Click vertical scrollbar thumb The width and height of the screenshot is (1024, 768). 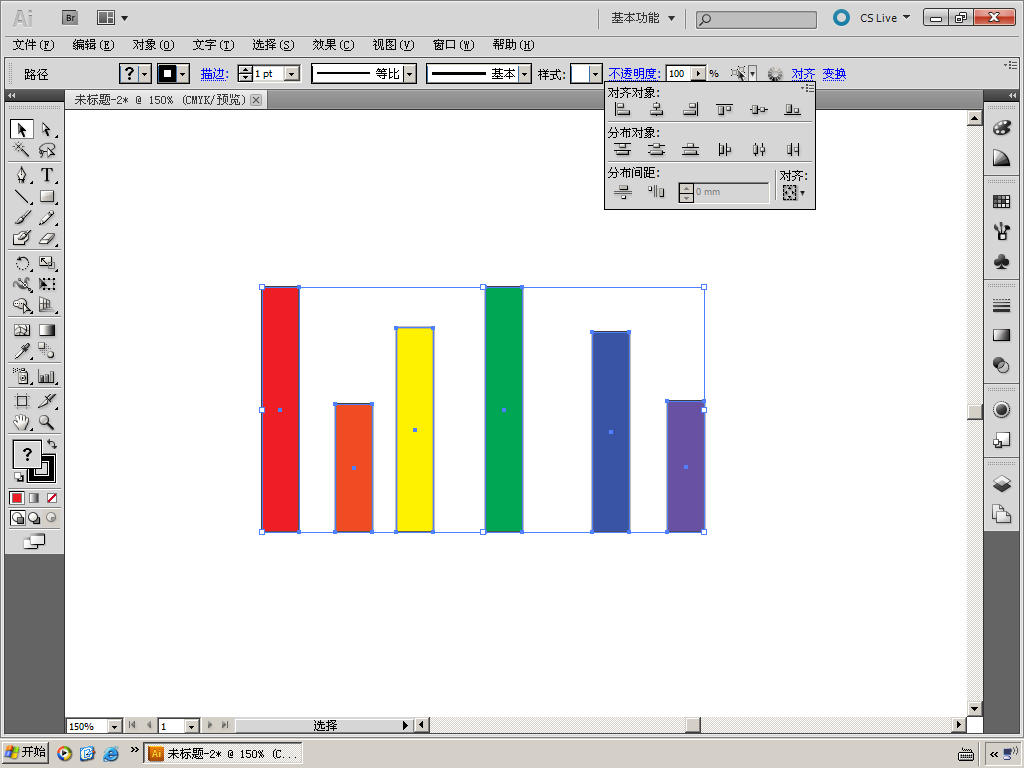[974, 411]
